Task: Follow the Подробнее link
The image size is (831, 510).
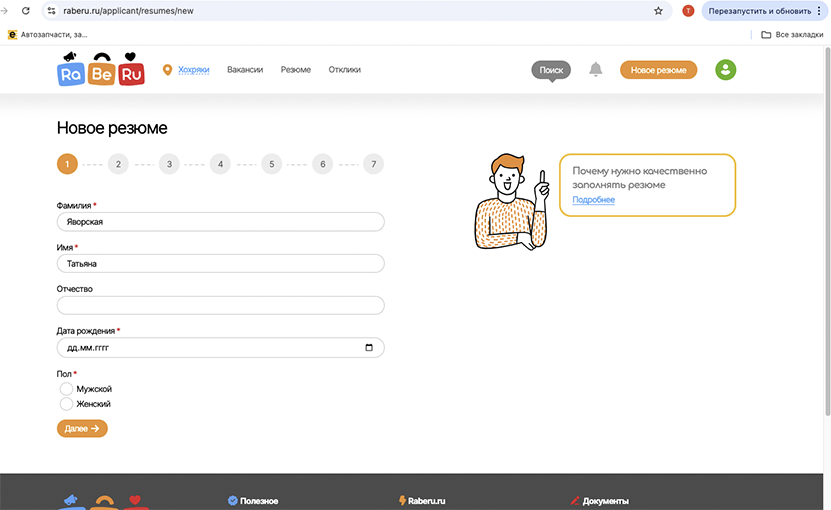Action: point(593,200)
